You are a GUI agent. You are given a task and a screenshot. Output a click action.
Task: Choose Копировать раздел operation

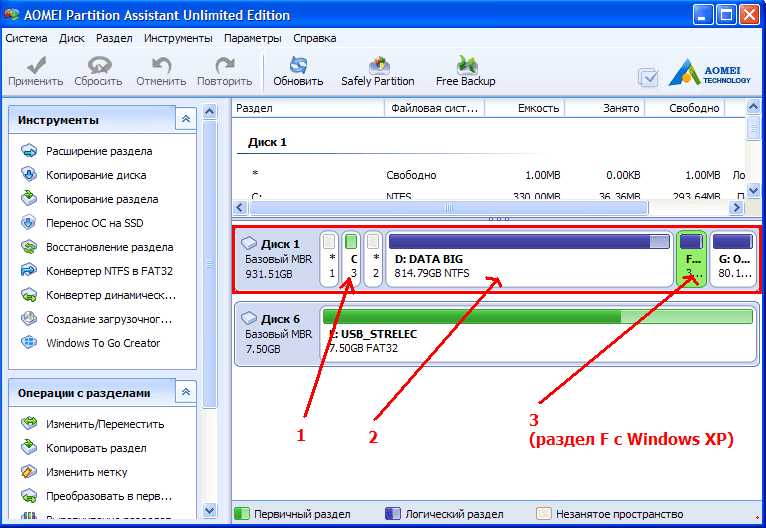tap(84, 447)
